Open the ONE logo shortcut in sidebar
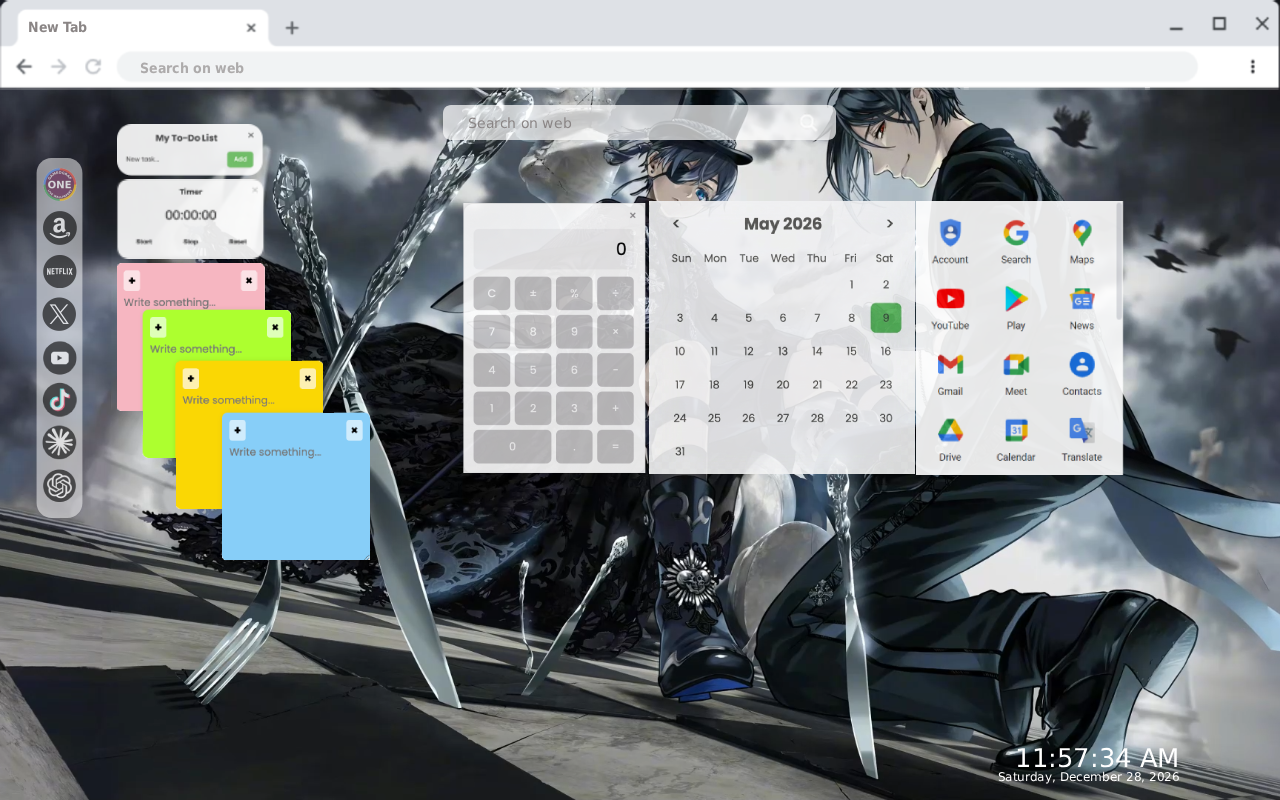Screen dimensions: 1280x800 [60, 185]
